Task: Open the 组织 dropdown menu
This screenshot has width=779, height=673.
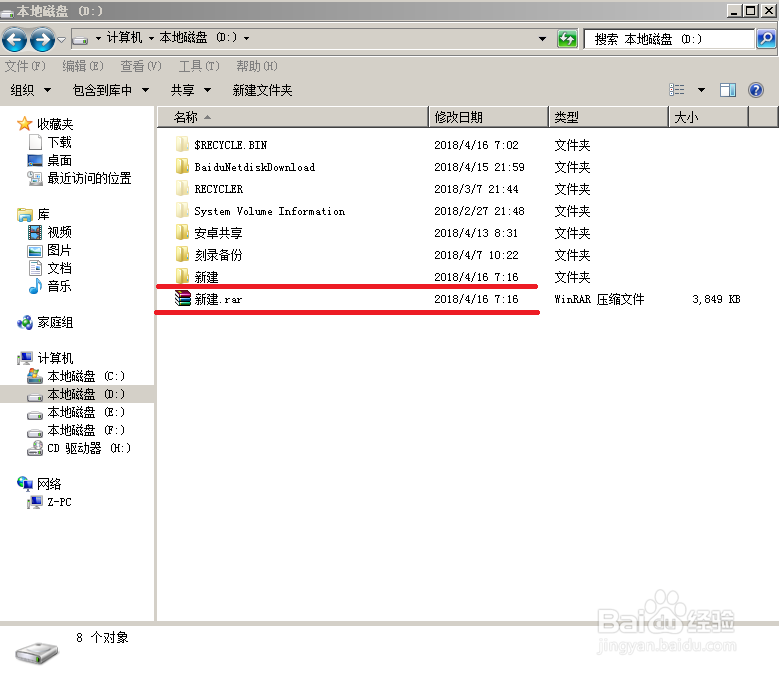Action: 30,90
